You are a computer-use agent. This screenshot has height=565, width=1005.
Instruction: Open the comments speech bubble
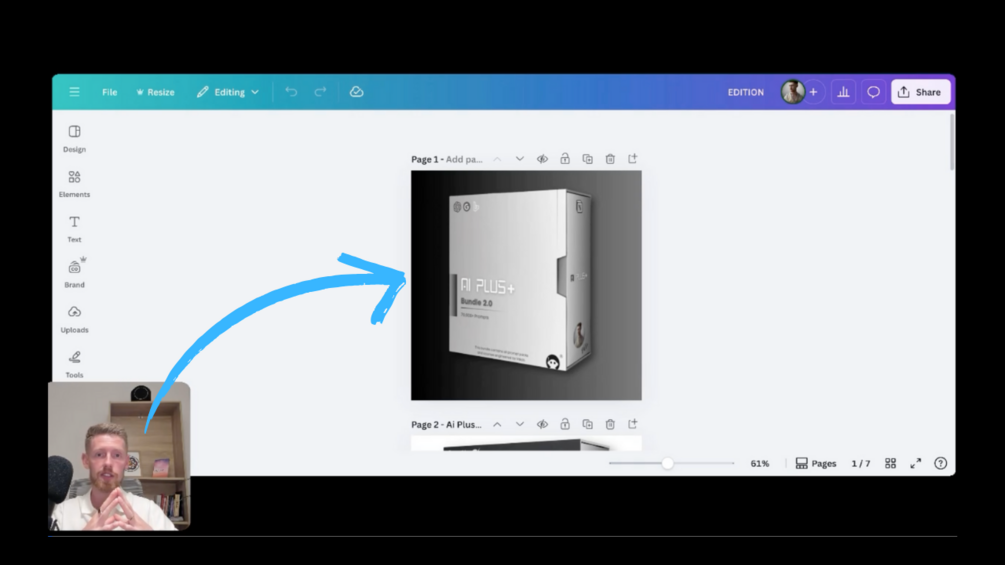tap(873, 92)
